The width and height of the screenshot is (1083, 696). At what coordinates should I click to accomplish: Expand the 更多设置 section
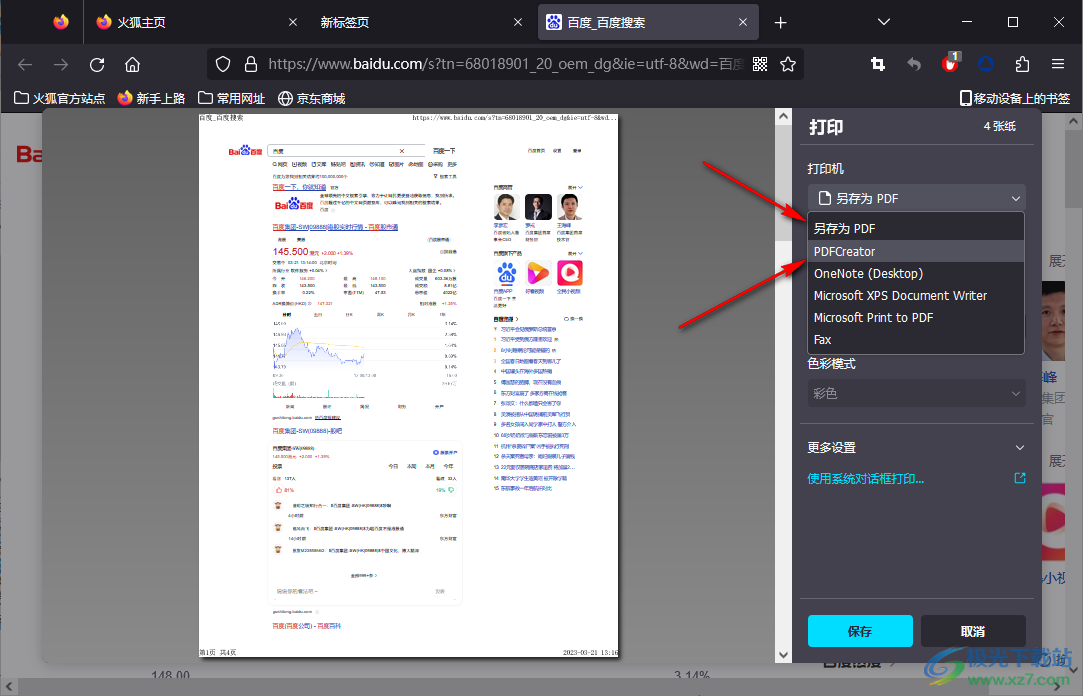coord(917,447)
